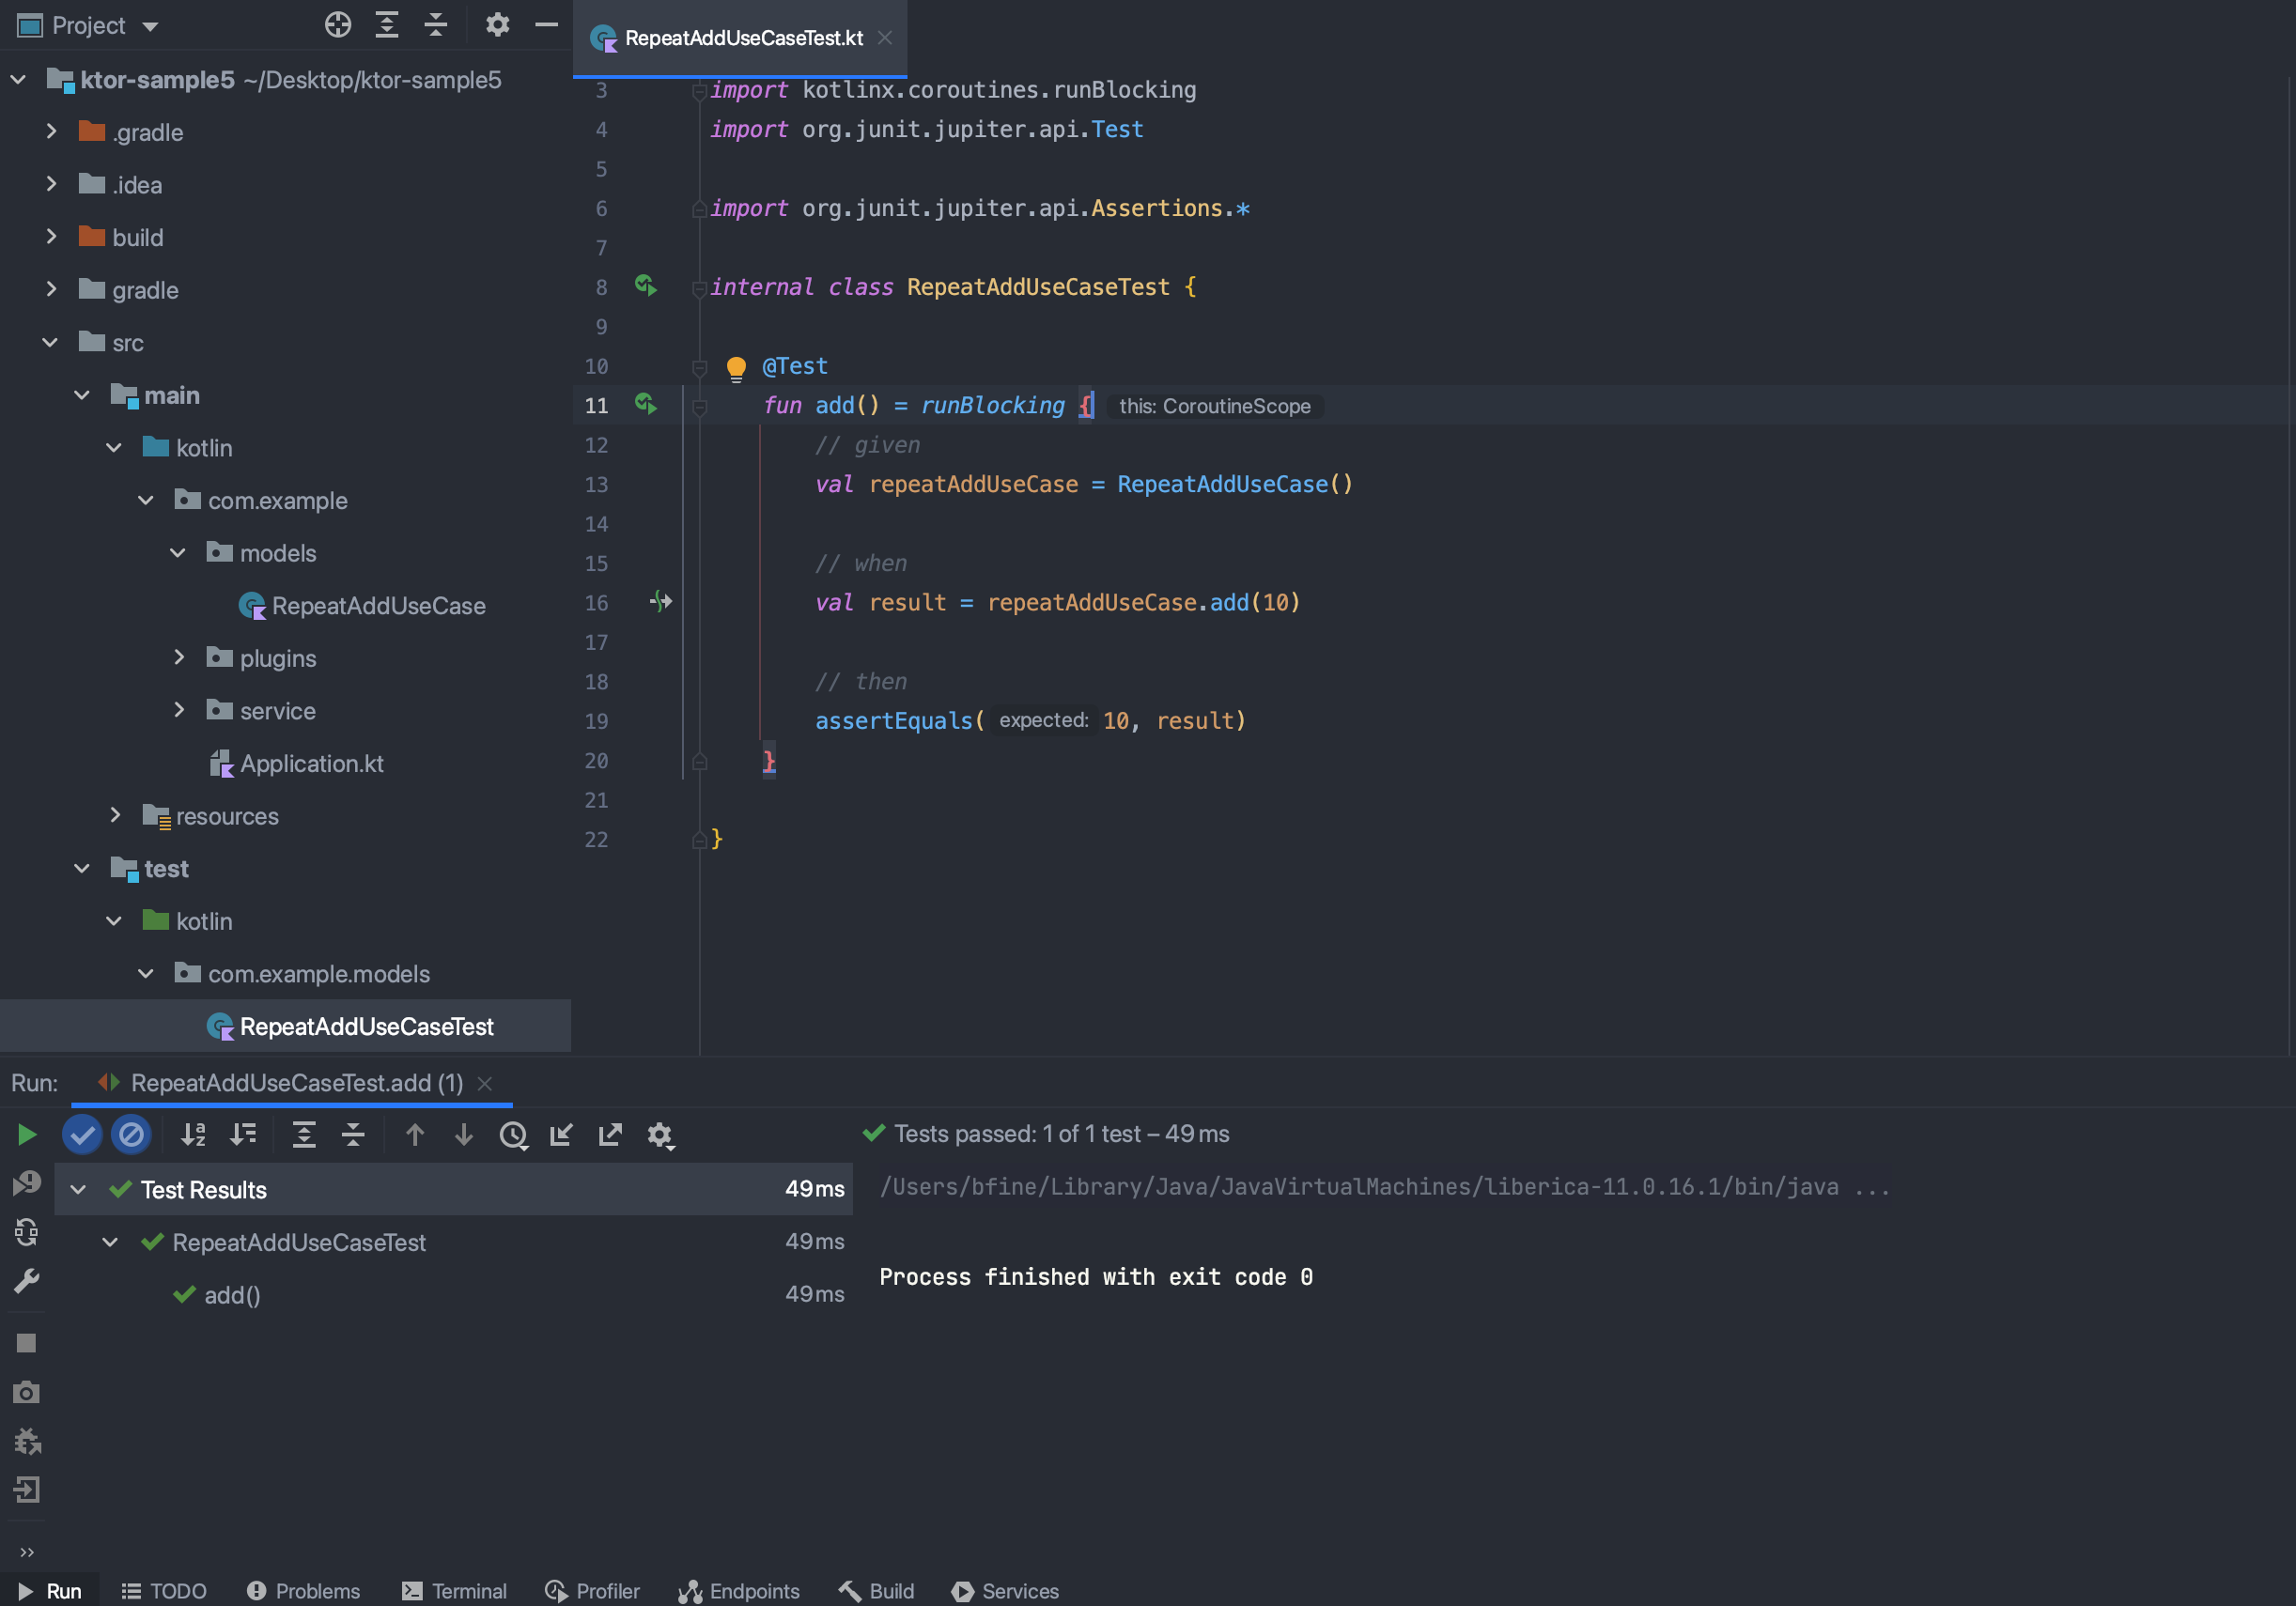
Task: Open the Project view dropdown
Action: click(x=150, y=26)
